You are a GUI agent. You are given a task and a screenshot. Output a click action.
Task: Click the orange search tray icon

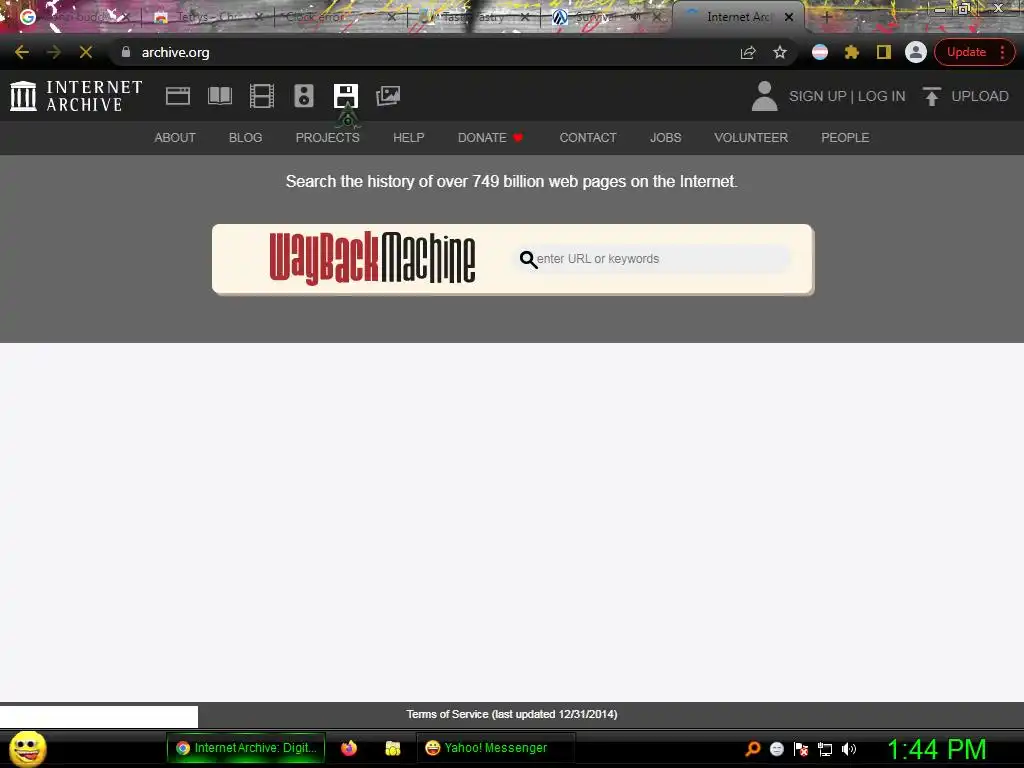pos(753,749)
